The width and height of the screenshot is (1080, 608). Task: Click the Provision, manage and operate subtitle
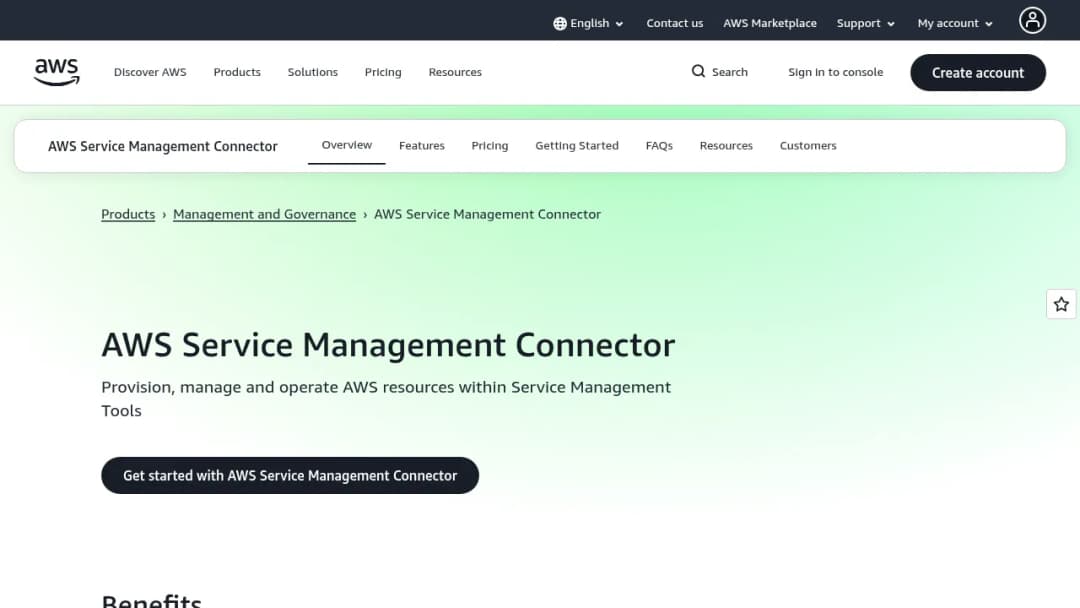(x=386, y=399)
